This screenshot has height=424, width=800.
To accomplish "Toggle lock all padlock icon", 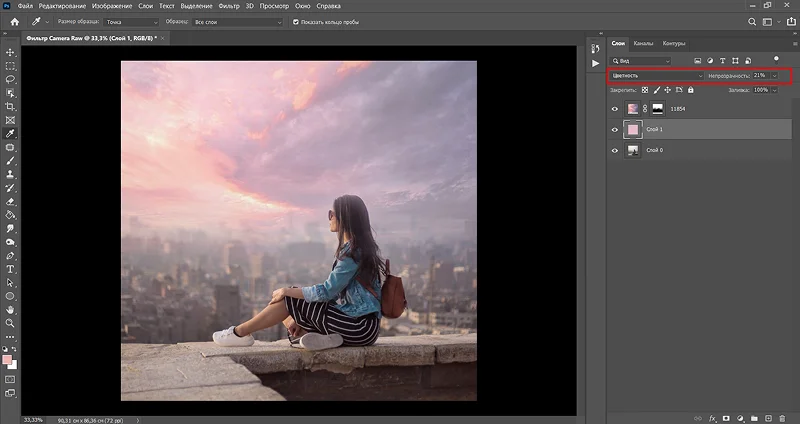I will click(690, 90).
